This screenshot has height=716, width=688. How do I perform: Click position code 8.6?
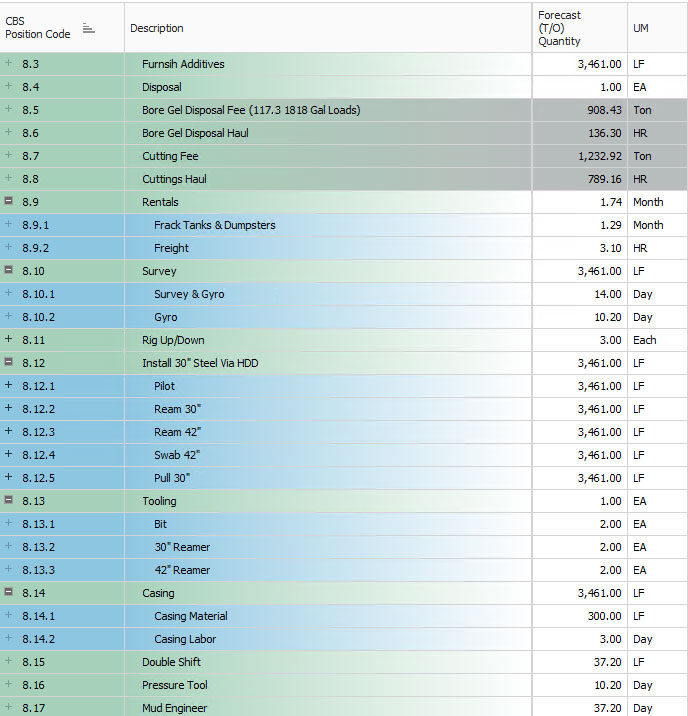[31, 133]
